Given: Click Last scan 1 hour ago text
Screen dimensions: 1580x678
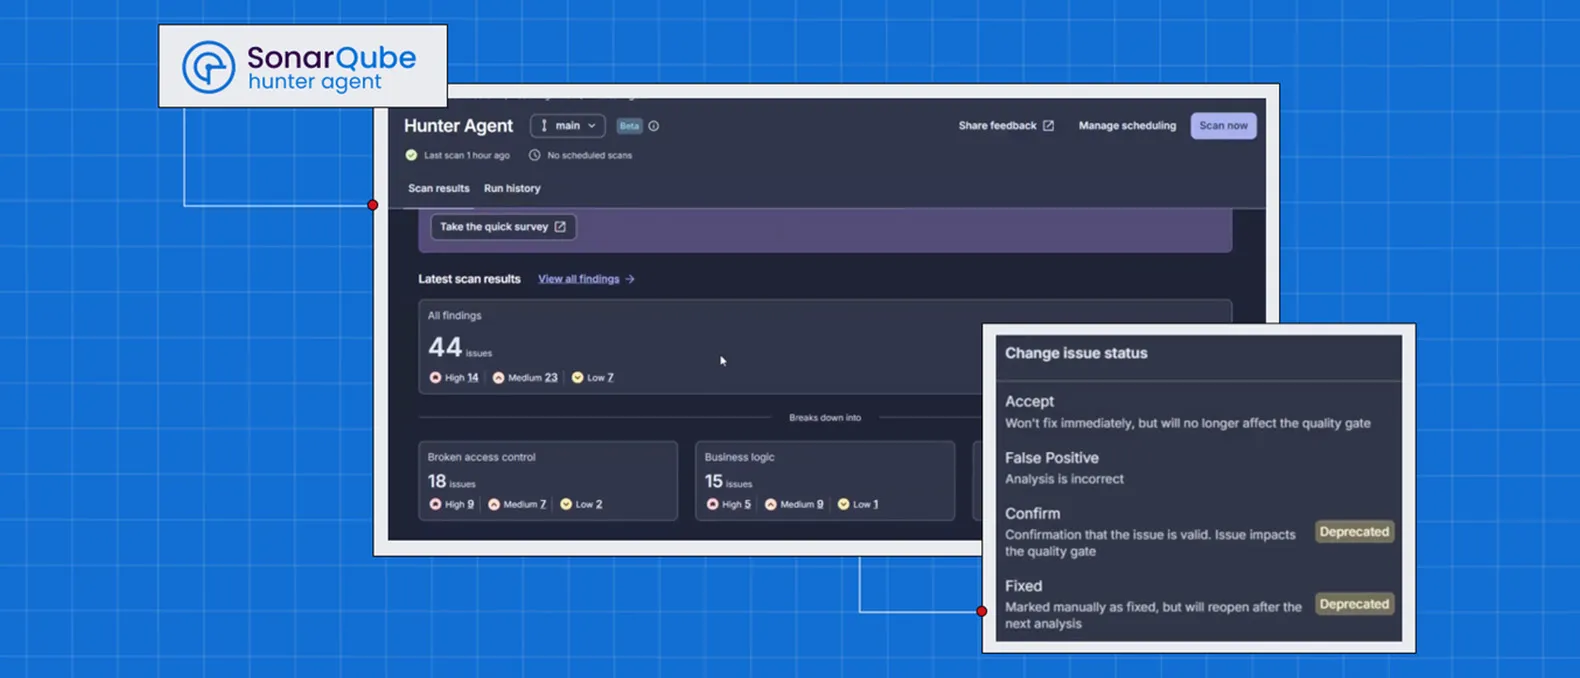Looking at the screenshot, I should [x=466, y=155].
